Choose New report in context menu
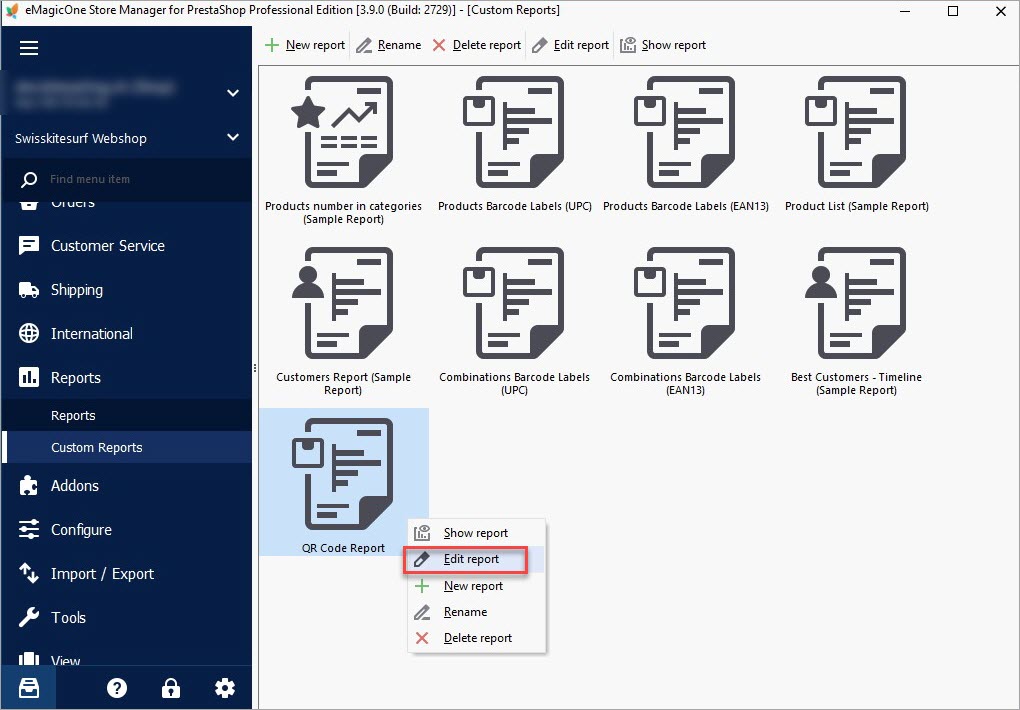Image resolution: width=1020 pixels, height=710 pixels. point(476,586)
